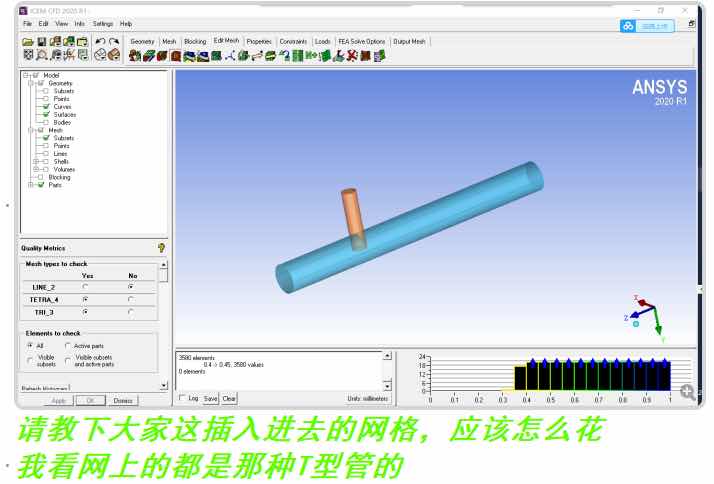Click the Local Coordinate System icon

(69, 55)
